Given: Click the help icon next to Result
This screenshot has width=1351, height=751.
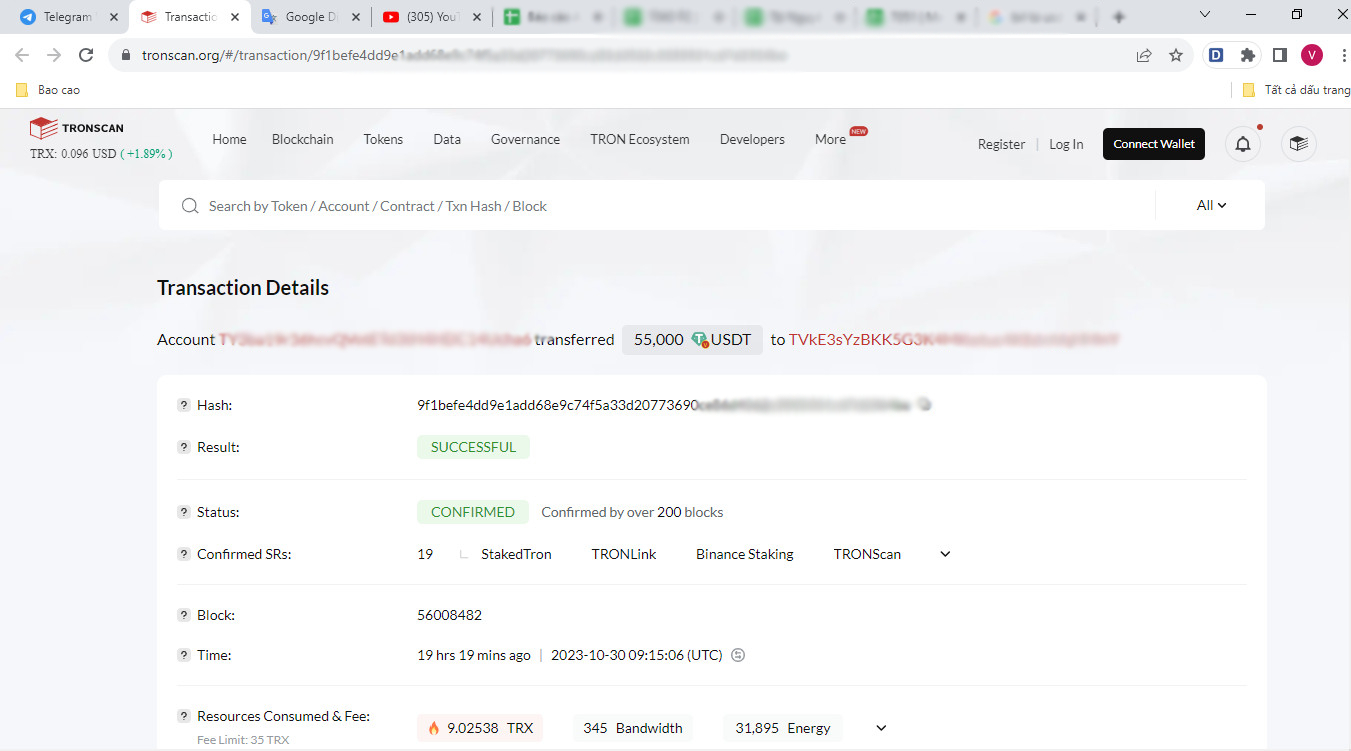Looking at the screenshot, I should (184, 447).
